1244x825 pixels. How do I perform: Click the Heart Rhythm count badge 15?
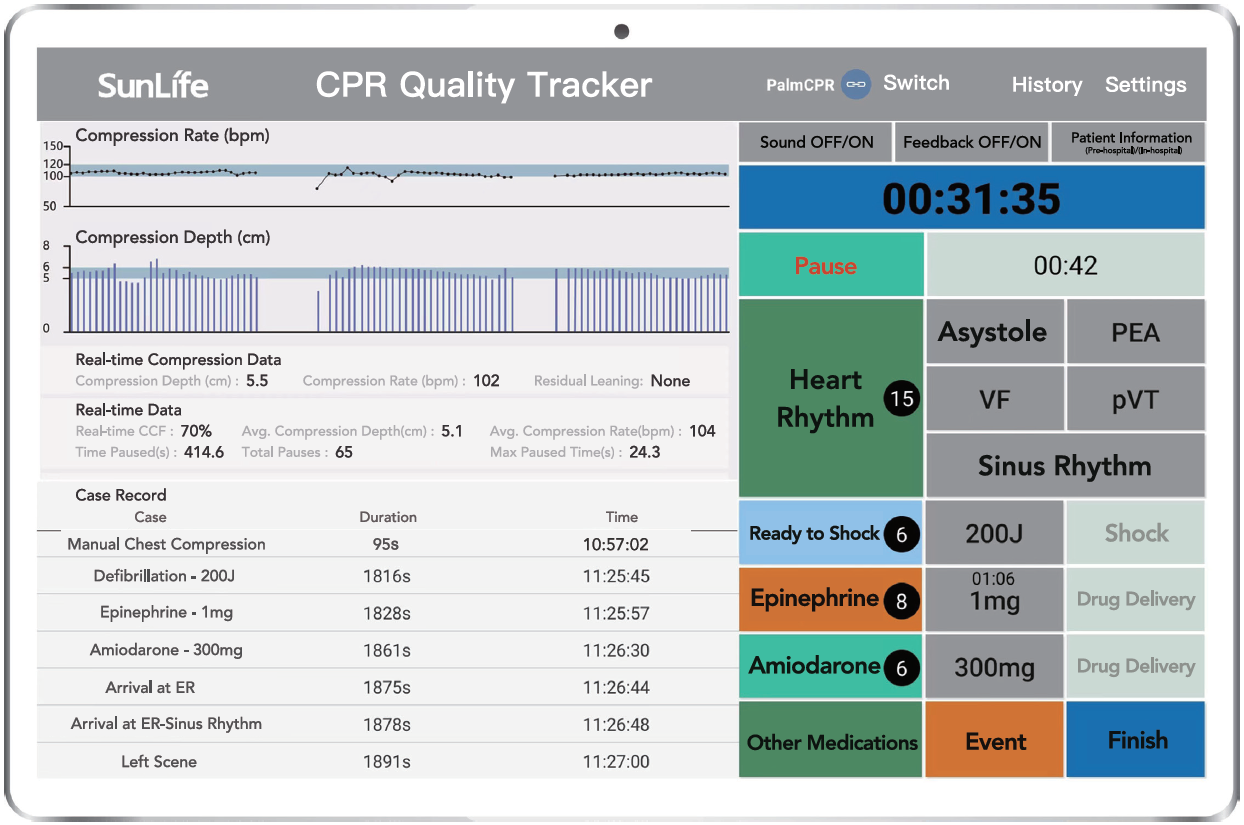click(902, 399)
